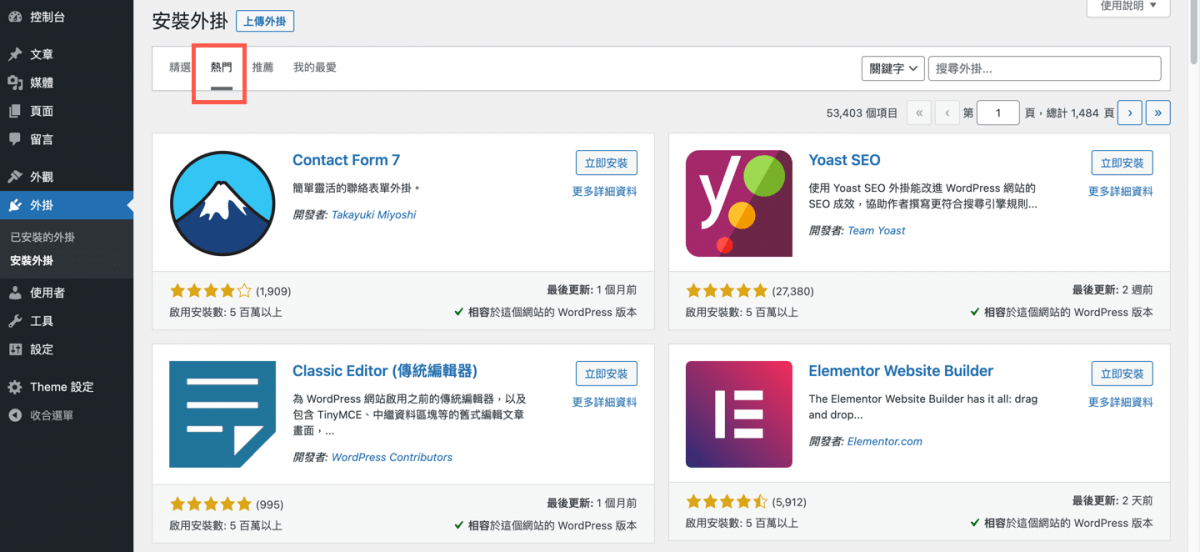The image size is (1200, 552).
Task: Click the 外掛 plug icon in sidebar
Action: point(15,205)
